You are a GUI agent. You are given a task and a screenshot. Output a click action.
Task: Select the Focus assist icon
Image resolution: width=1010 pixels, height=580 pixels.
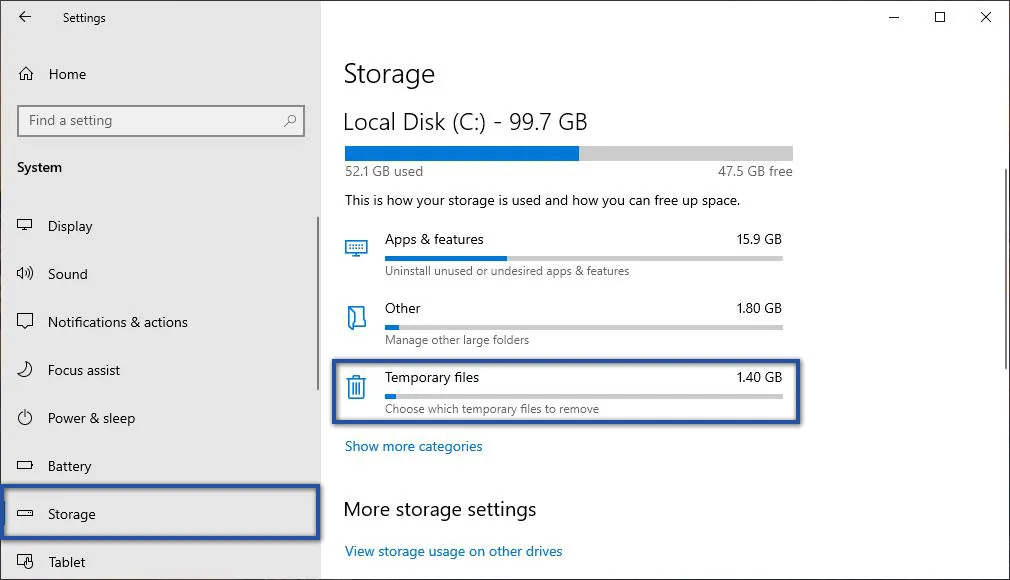pyautogui.click(x=24, y=370)
